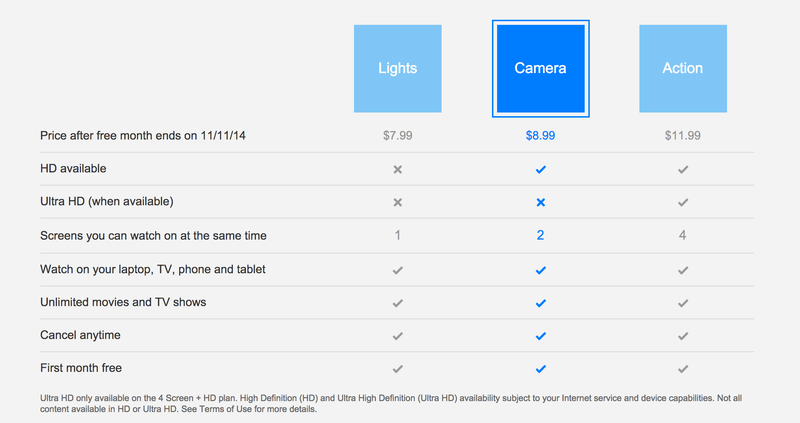Screen dimensions: 800x423
Task: Select the Camera plan tile
Action: coord(540,68)
